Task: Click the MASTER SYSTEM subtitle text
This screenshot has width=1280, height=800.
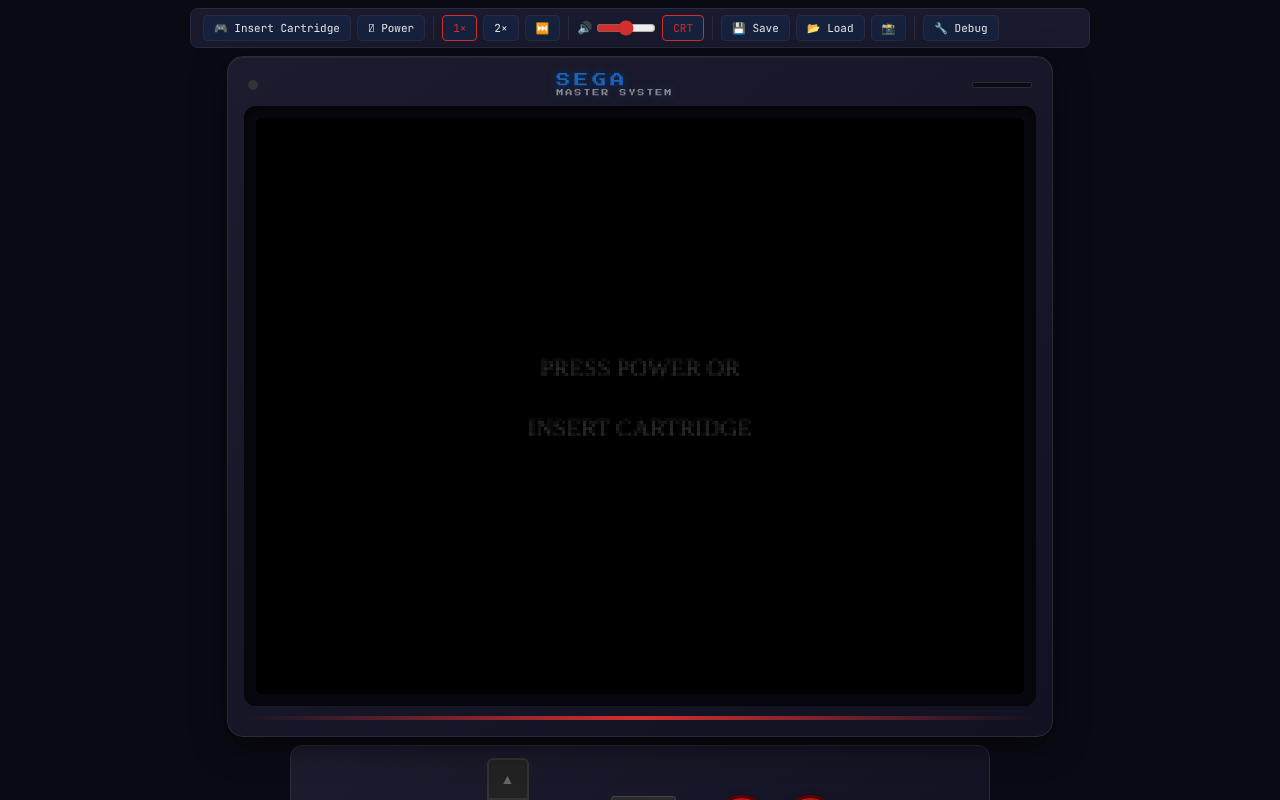Action: point(614,93)
